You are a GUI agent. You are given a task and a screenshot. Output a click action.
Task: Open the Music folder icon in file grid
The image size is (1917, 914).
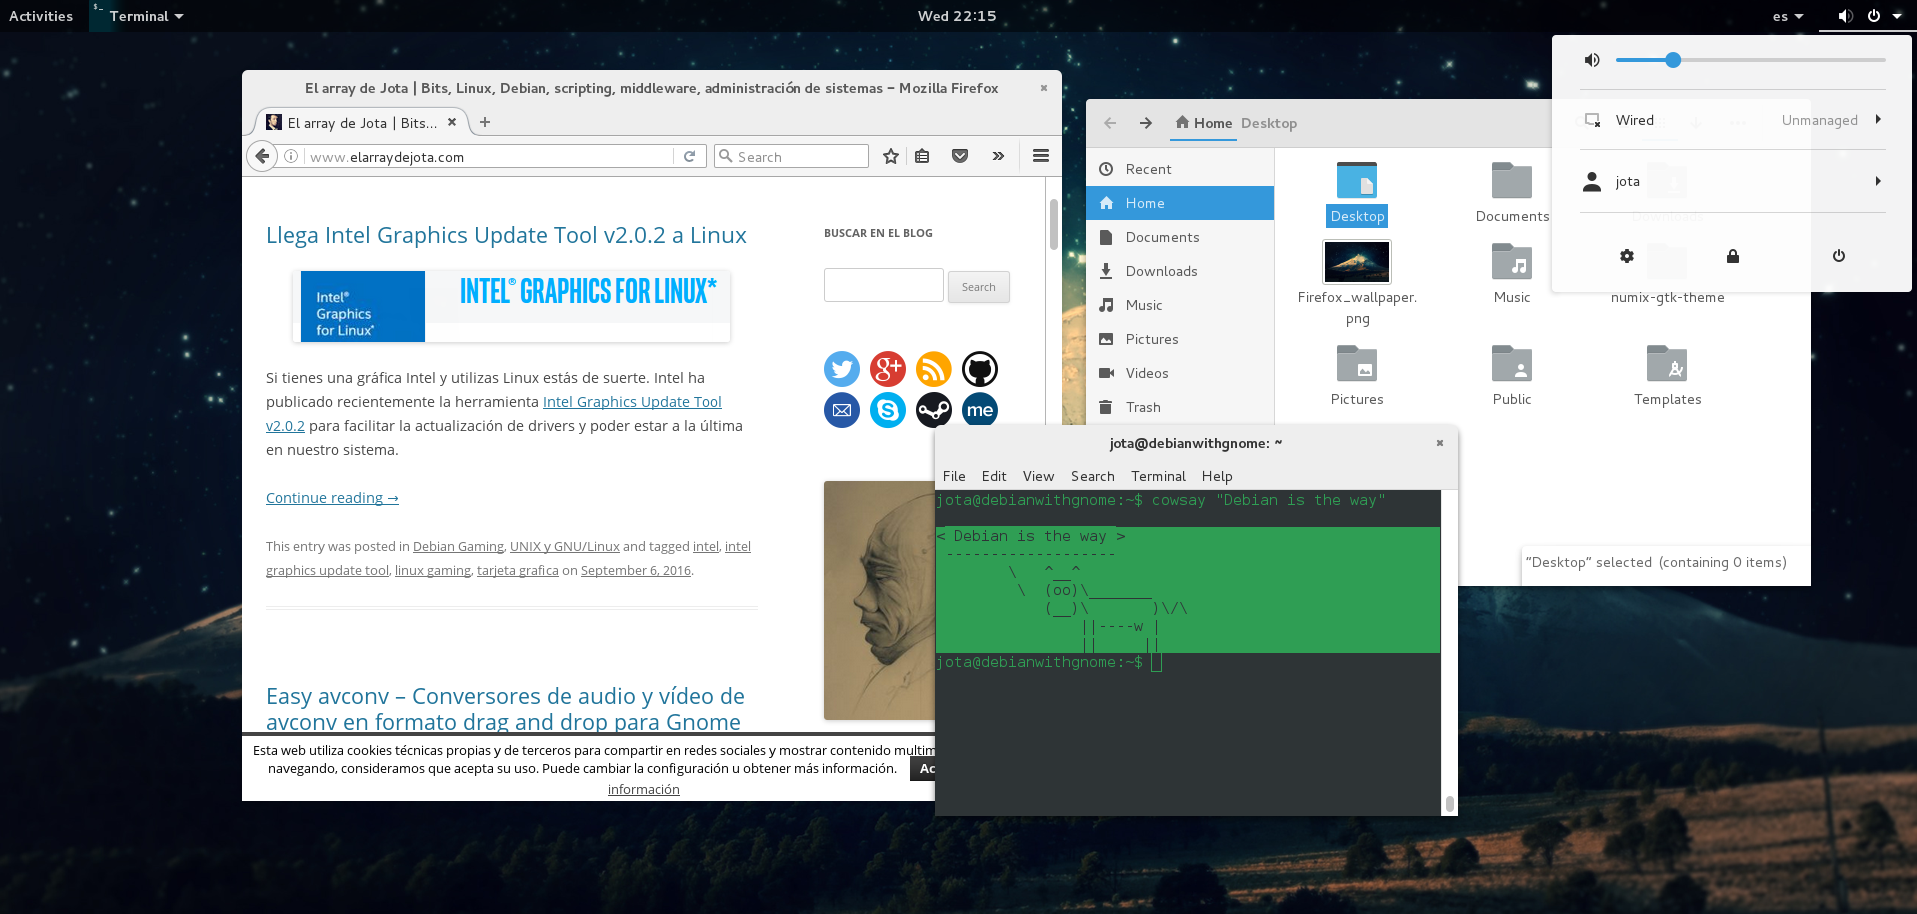1512,262
